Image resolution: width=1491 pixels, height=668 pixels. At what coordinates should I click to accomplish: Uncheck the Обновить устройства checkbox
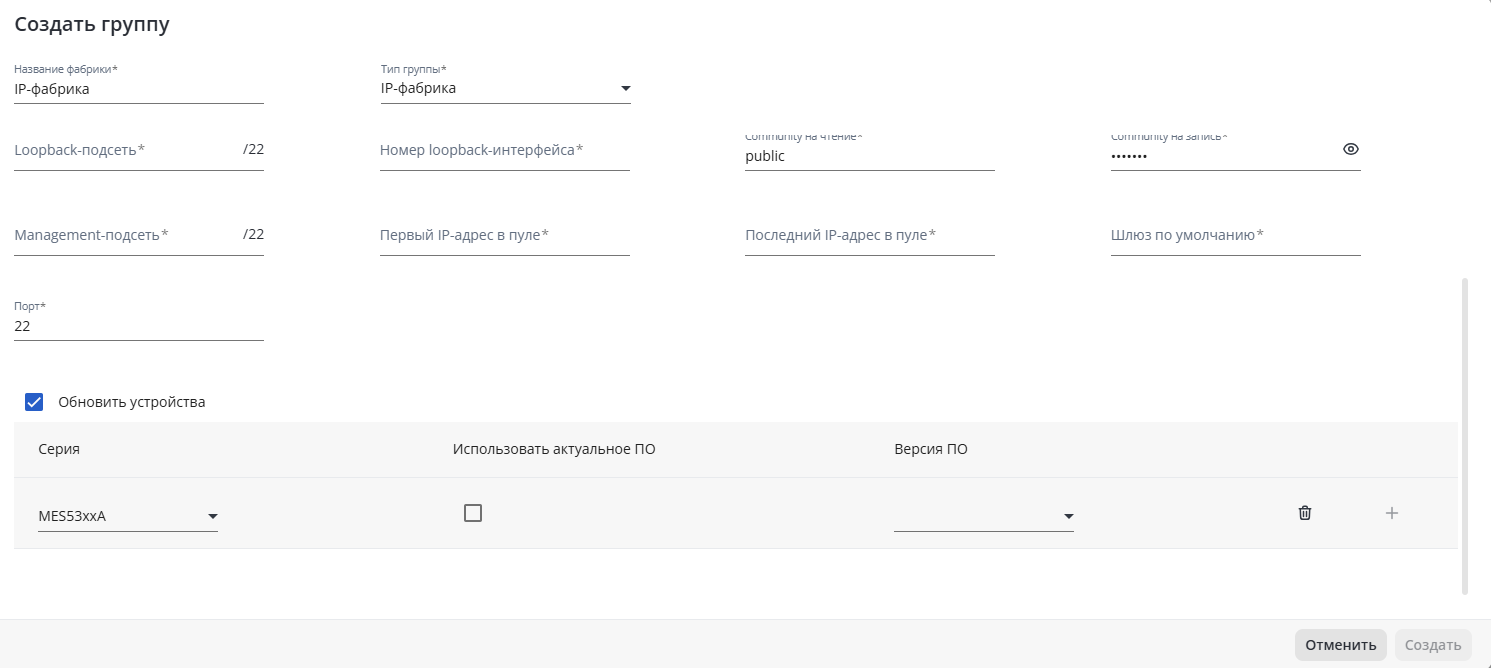(x=34, y=402)
